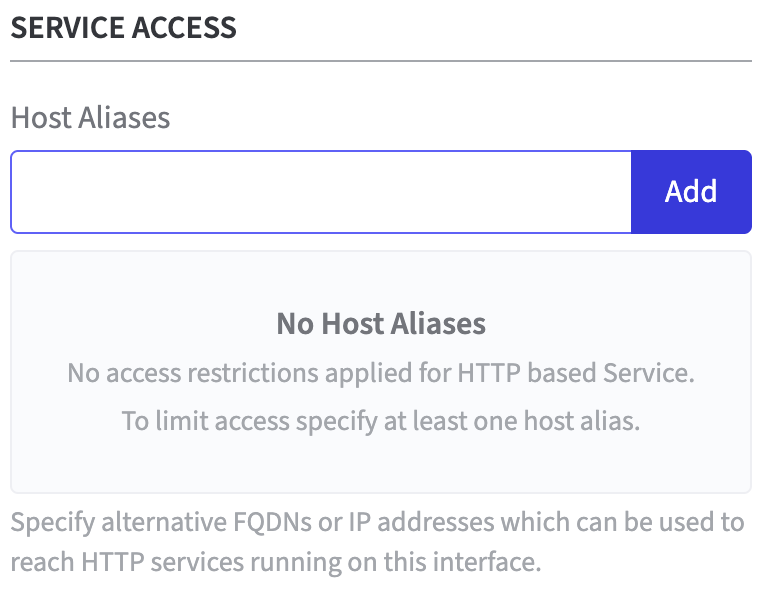Click the 'To limit access specify' hint line
Viewport: 766px width, 606px height.
pos(381,420)
